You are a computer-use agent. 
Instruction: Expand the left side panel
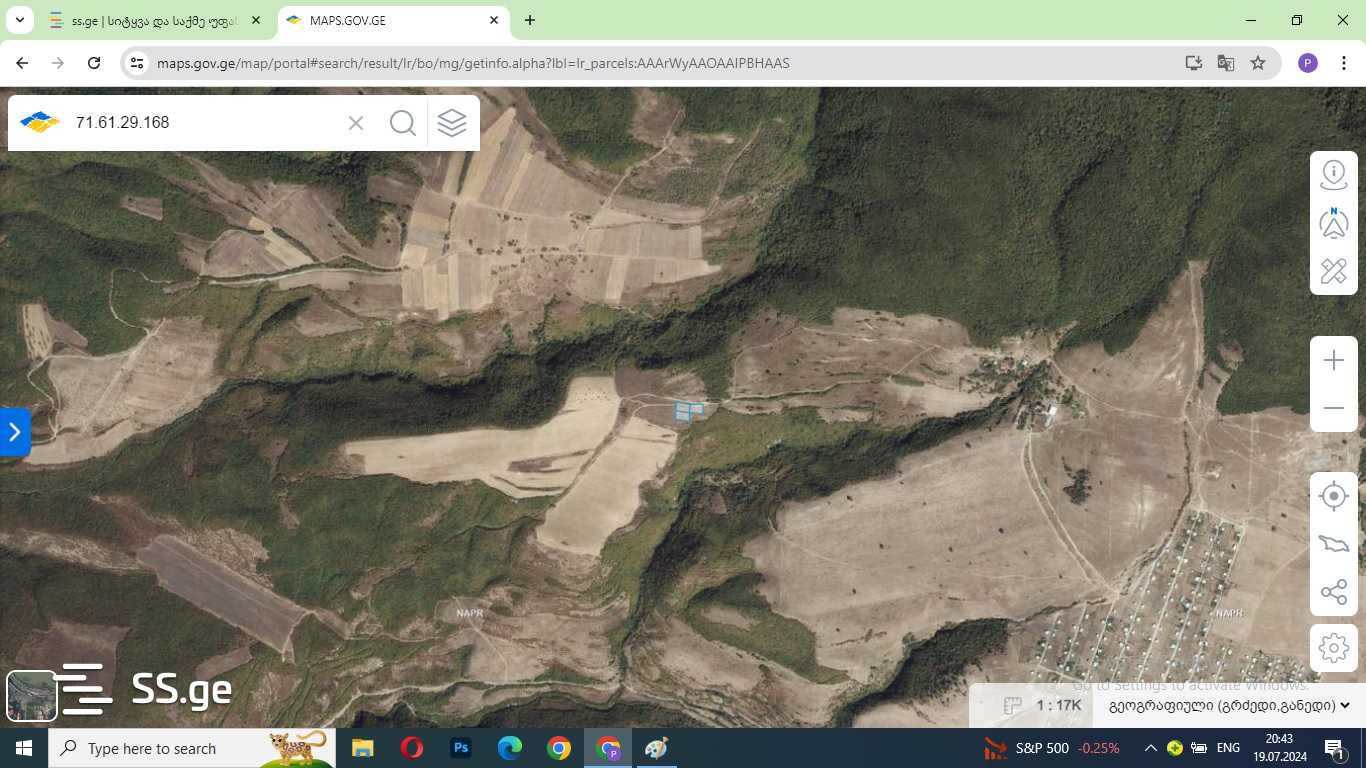tap(14, 432)
